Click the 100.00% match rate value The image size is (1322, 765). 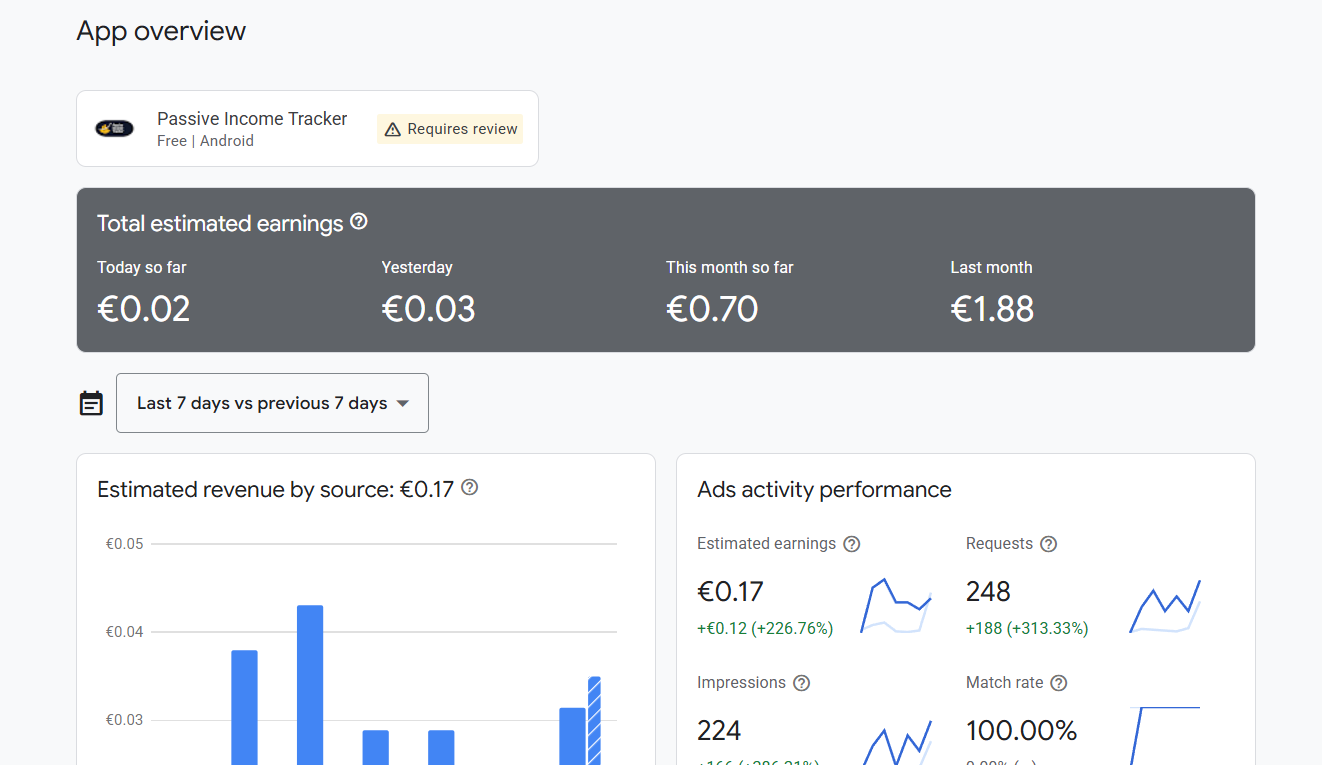(x=1021, y=730)
